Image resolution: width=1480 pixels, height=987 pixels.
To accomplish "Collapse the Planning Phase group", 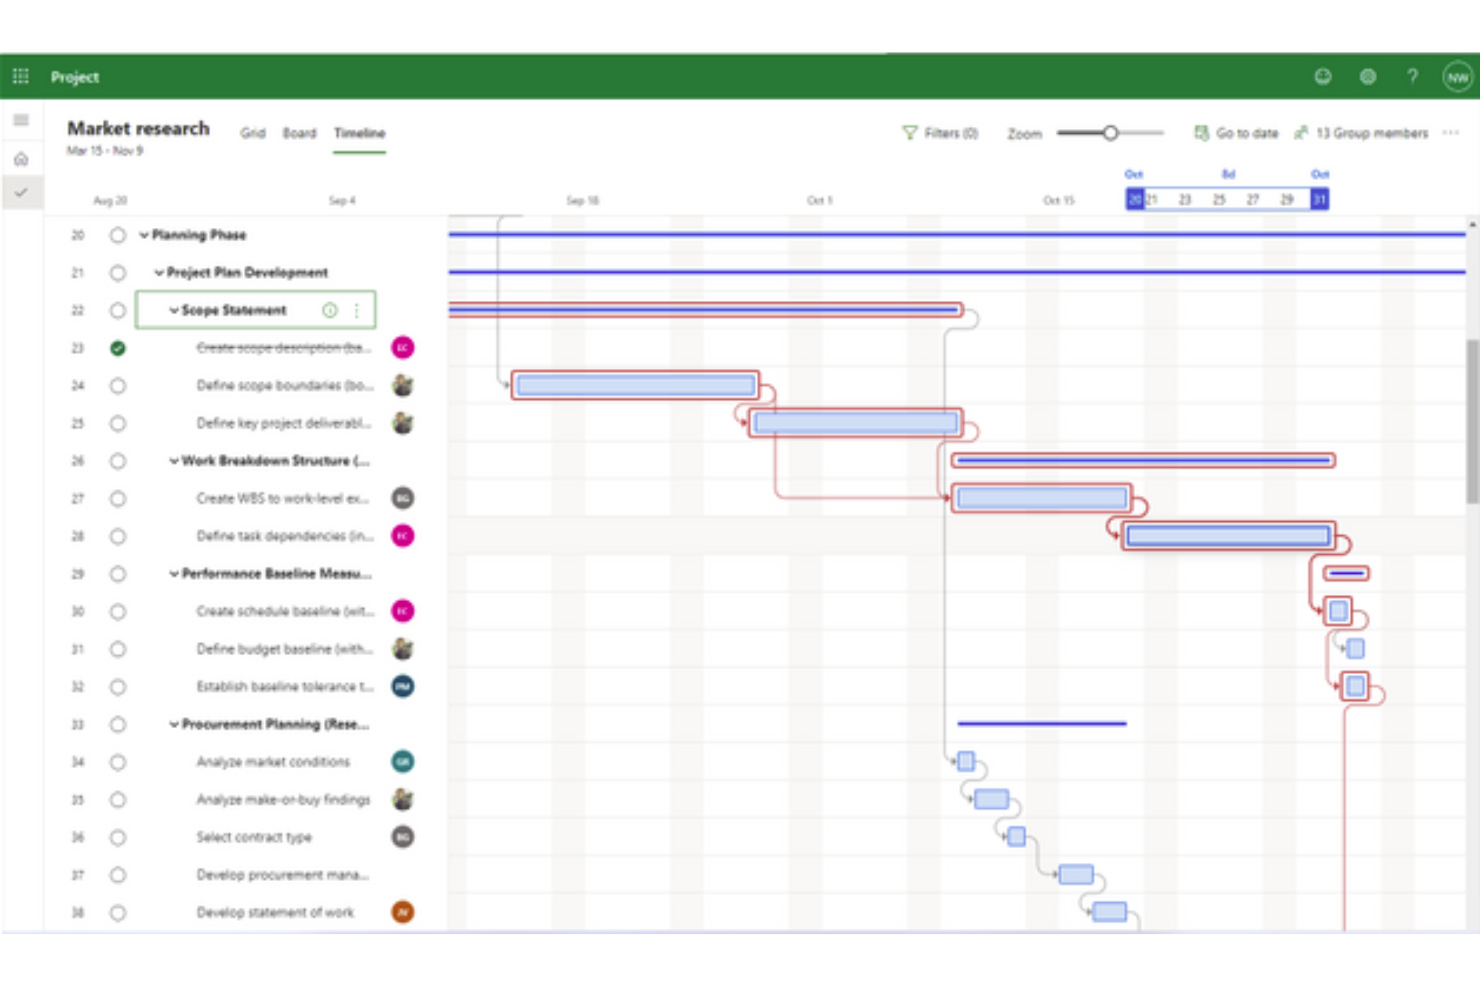I will pyautogui.click(x=144, y=235).
